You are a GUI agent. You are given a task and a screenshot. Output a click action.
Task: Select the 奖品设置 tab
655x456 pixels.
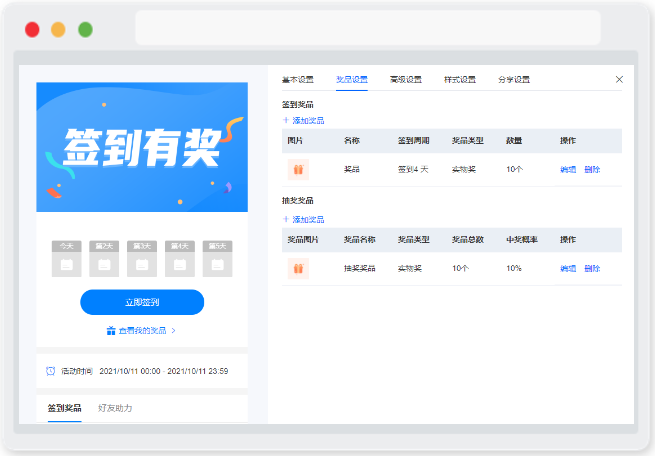pos(352,79)
